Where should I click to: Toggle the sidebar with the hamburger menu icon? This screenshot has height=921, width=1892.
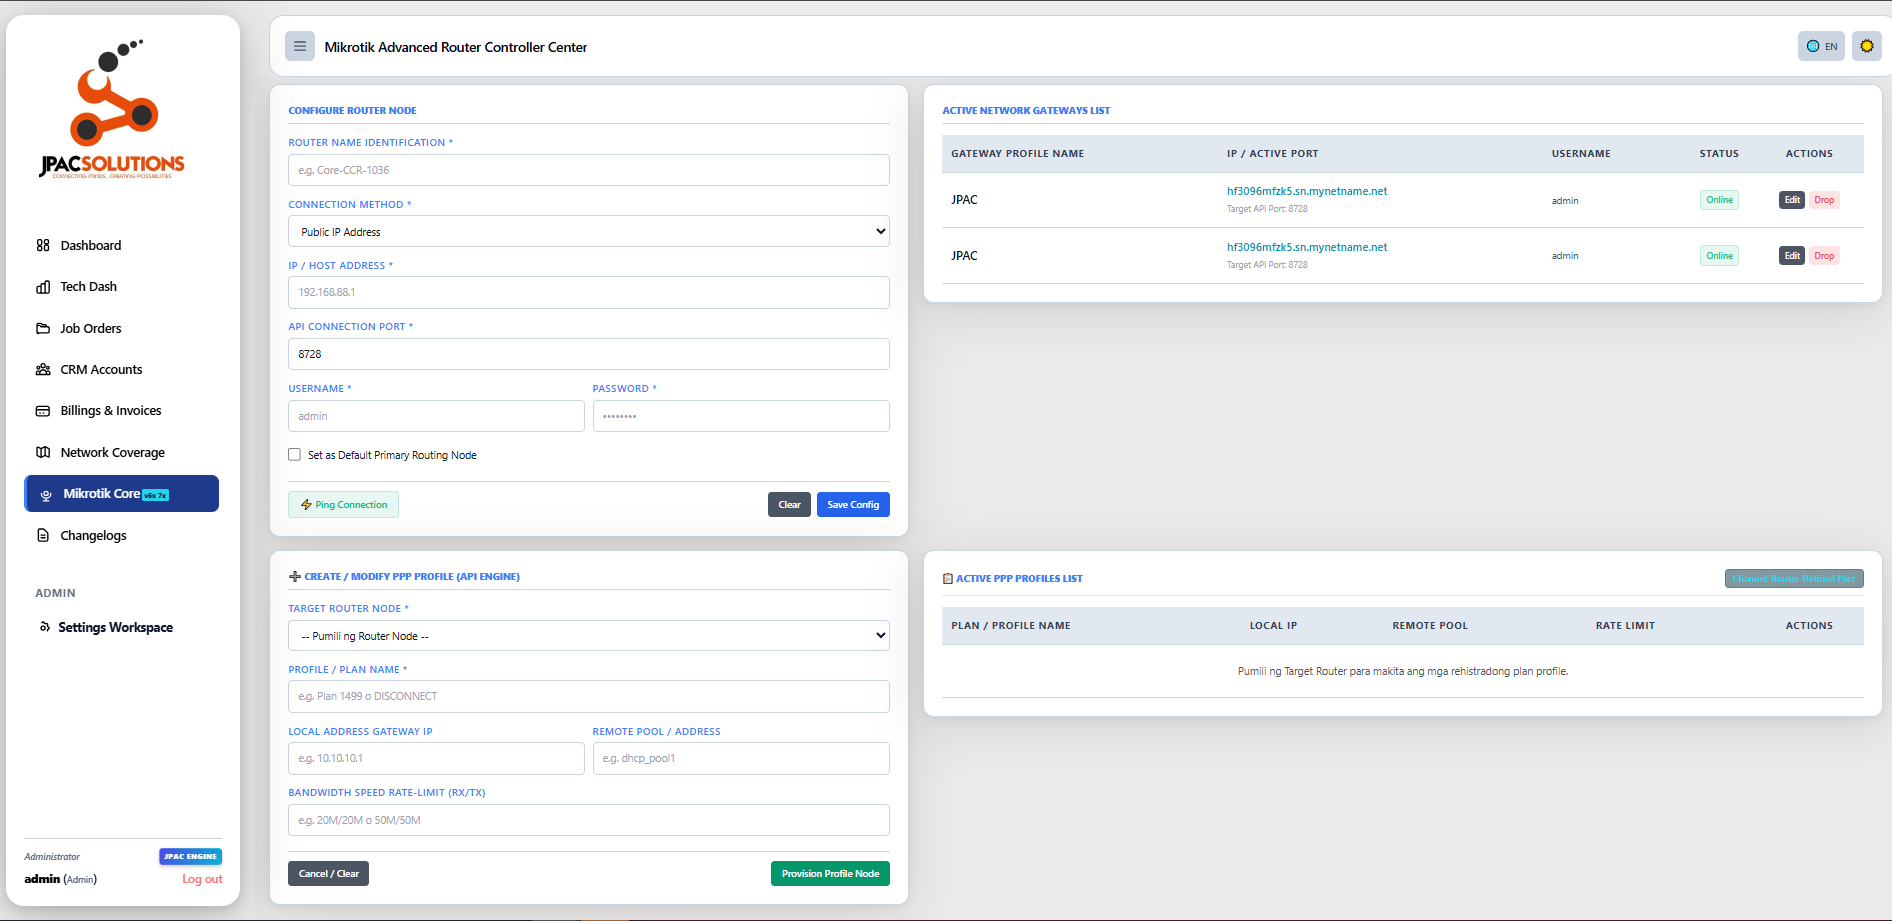click(x=300, y=46)
